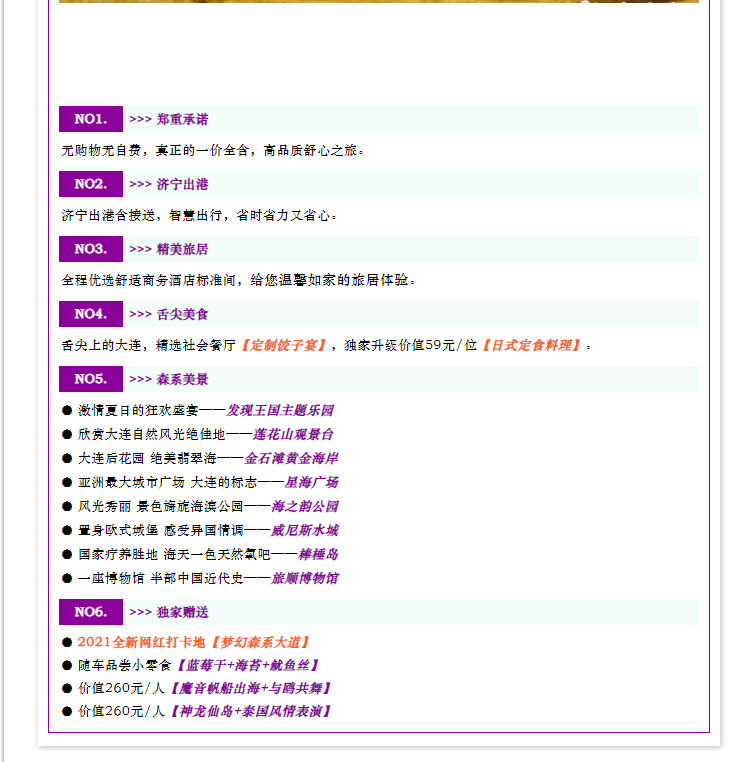The image size is (752, 762).
Task: Click orange text 【日式定食料理】
Action: pyautogui.click(x=531, y=346)
